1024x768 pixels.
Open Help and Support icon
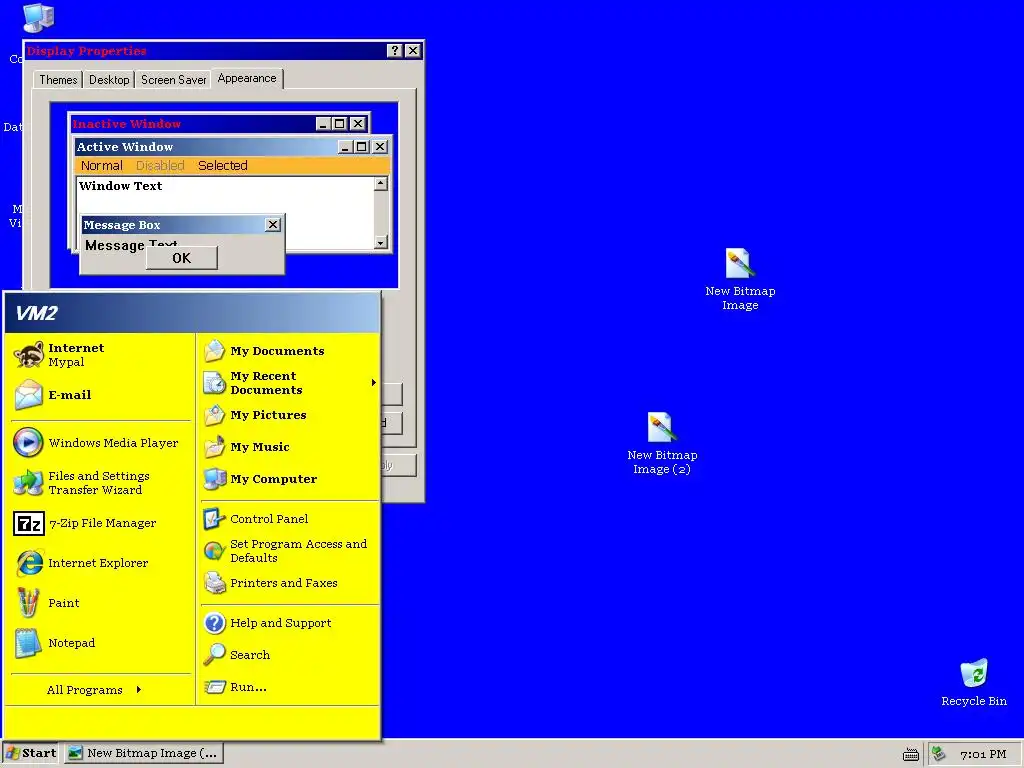click(214, 623)
